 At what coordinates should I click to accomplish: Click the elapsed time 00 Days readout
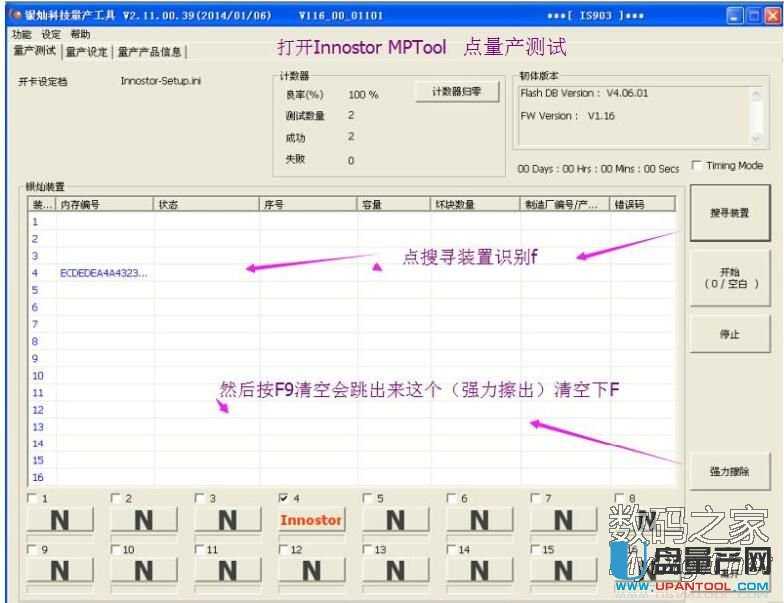[598, 169]
